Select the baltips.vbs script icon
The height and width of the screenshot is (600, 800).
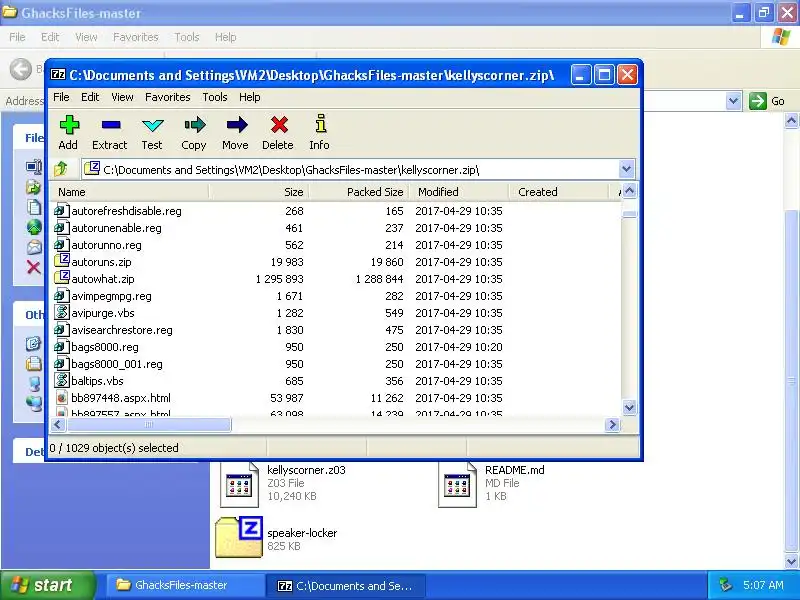point(62,380)
